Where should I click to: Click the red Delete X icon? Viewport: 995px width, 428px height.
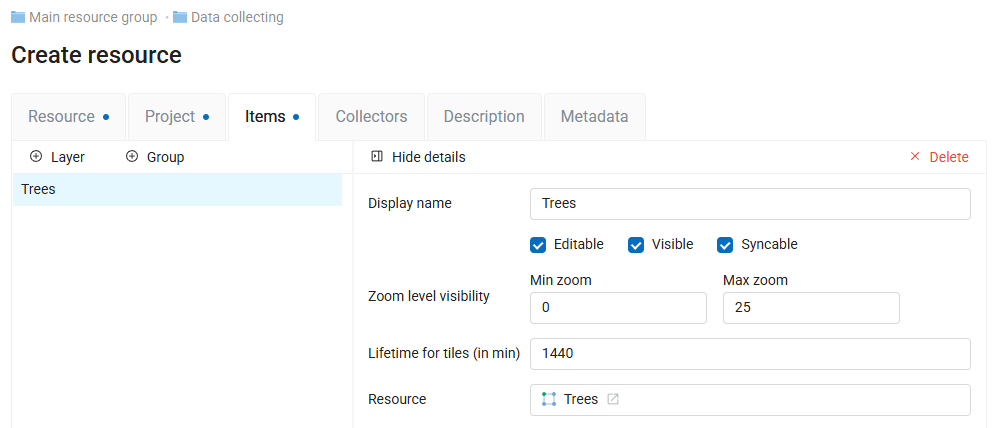(915, 157)
